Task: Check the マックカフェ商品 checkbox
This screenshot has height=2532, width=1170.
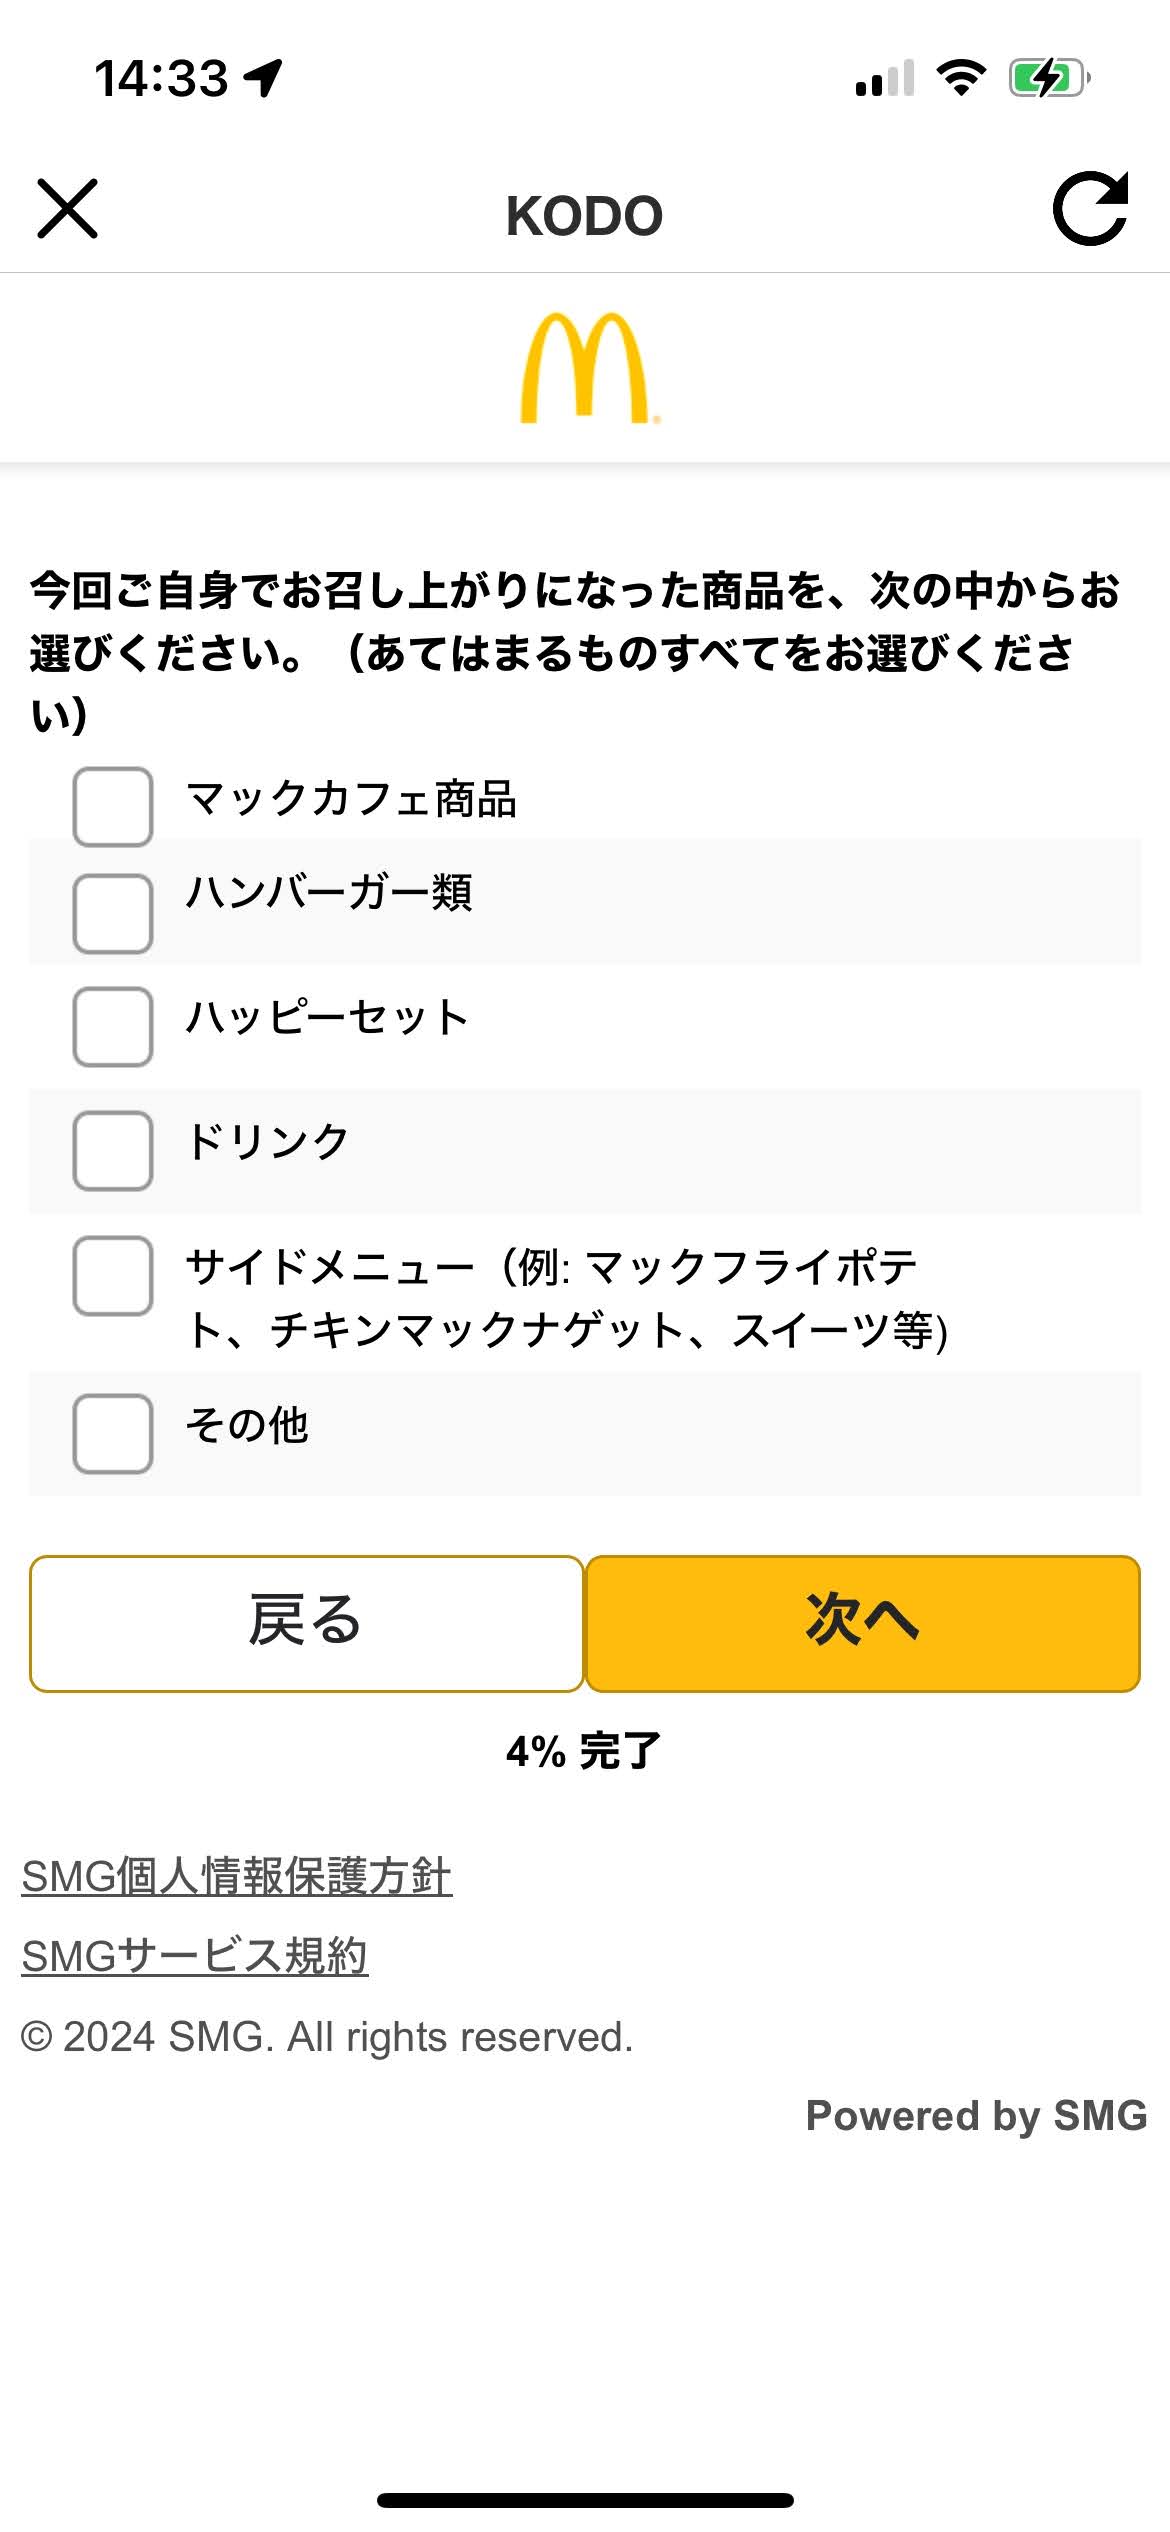Action: point(113,807)
